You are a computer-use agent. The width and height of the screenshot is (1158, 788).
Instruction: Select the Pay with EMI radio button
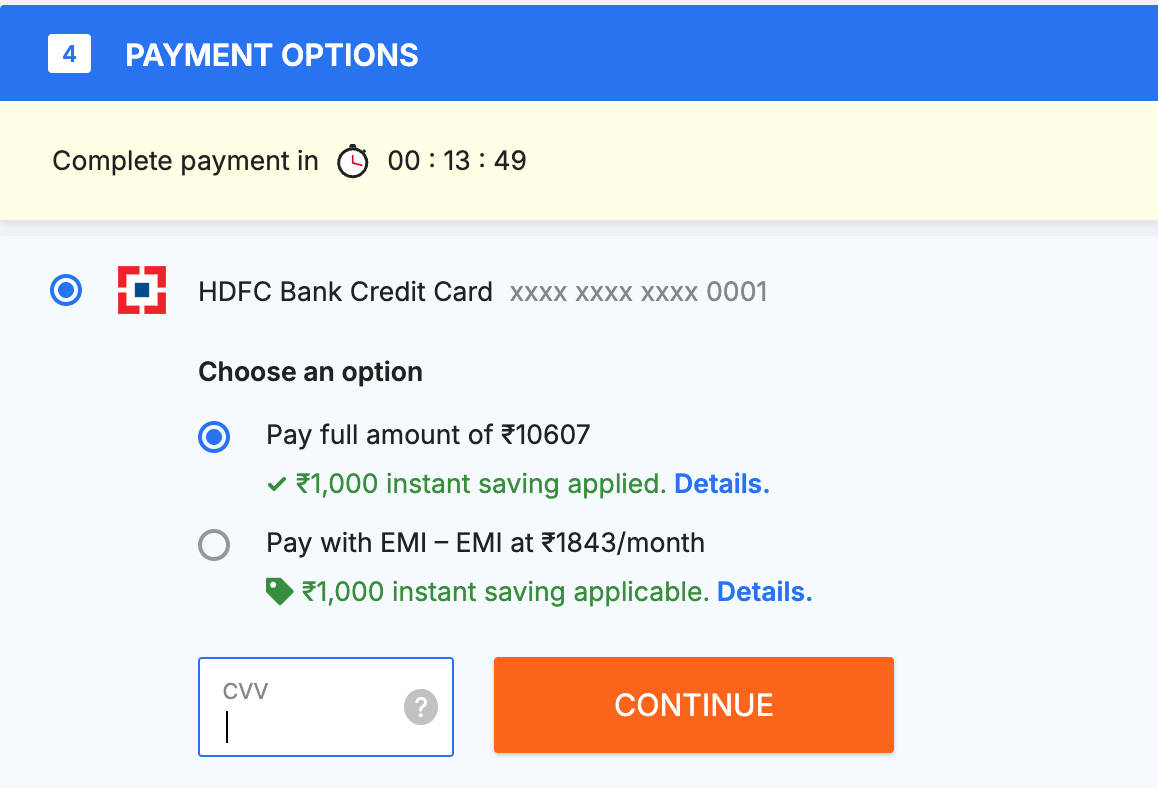(214, 545)
